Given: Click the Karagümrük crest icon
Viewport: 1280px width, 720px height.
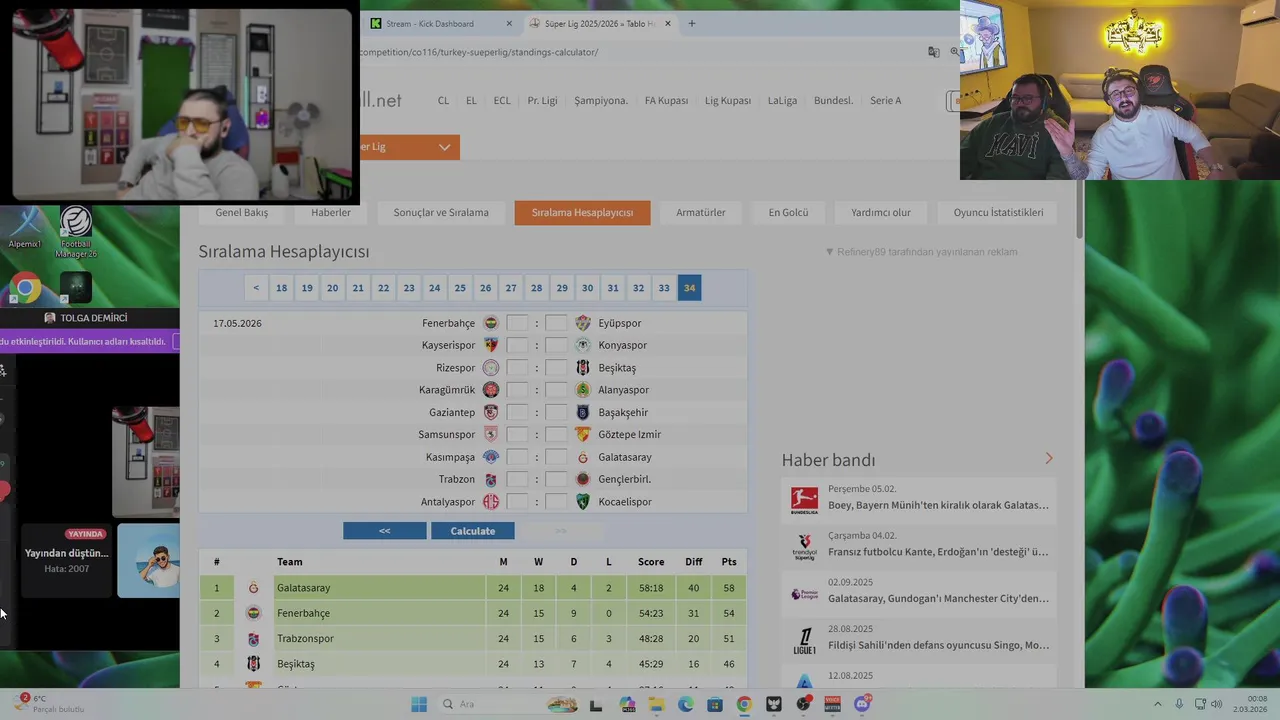Looking at the screenshot, I should point(490,390).
